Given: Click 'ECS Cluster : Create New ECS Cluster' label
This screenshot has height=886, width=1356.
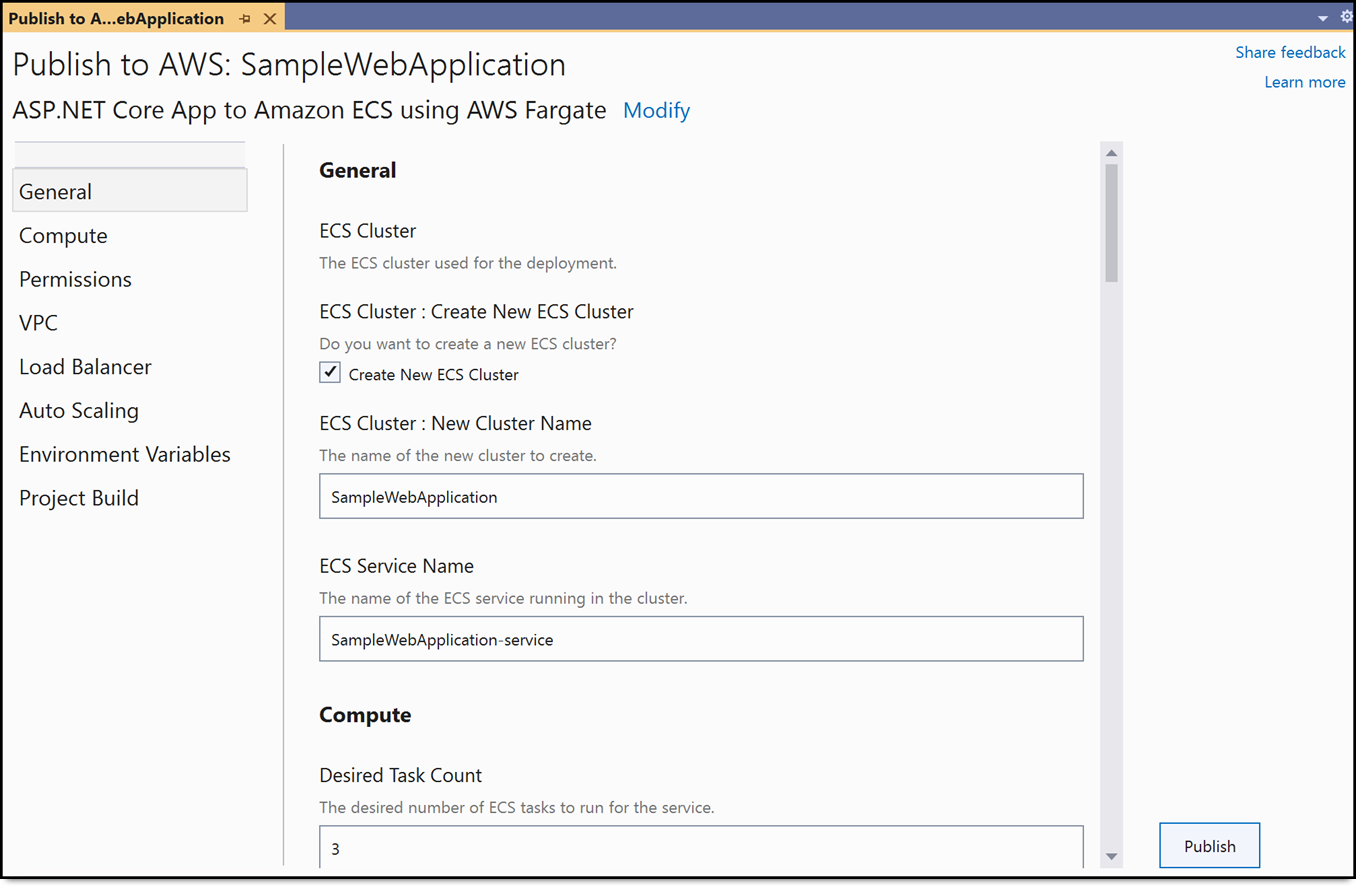Looking at the screenshot, I should click(x=476, y=312).
